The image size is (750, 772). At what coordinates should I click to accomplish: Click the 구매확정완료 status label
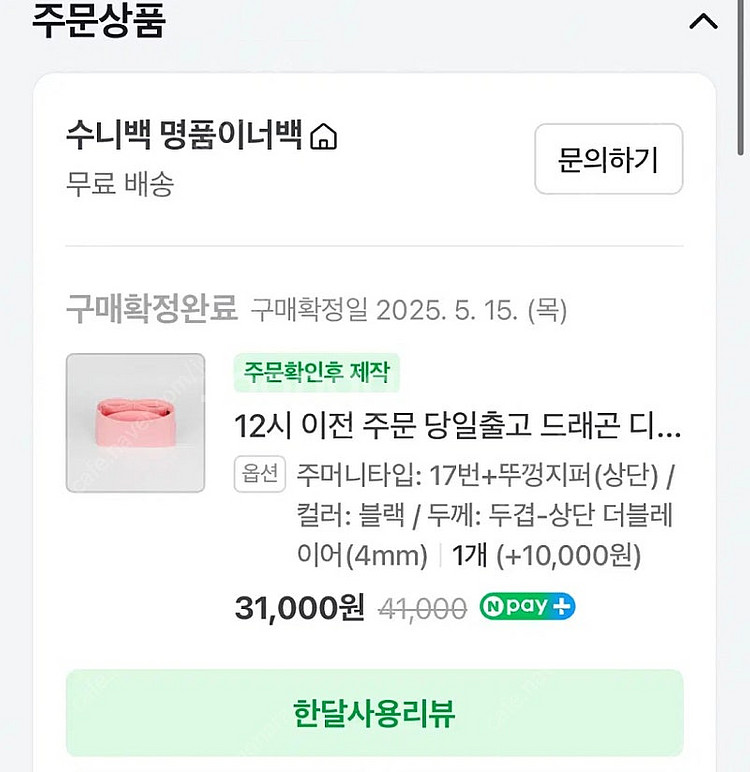(x=151, y=309)
